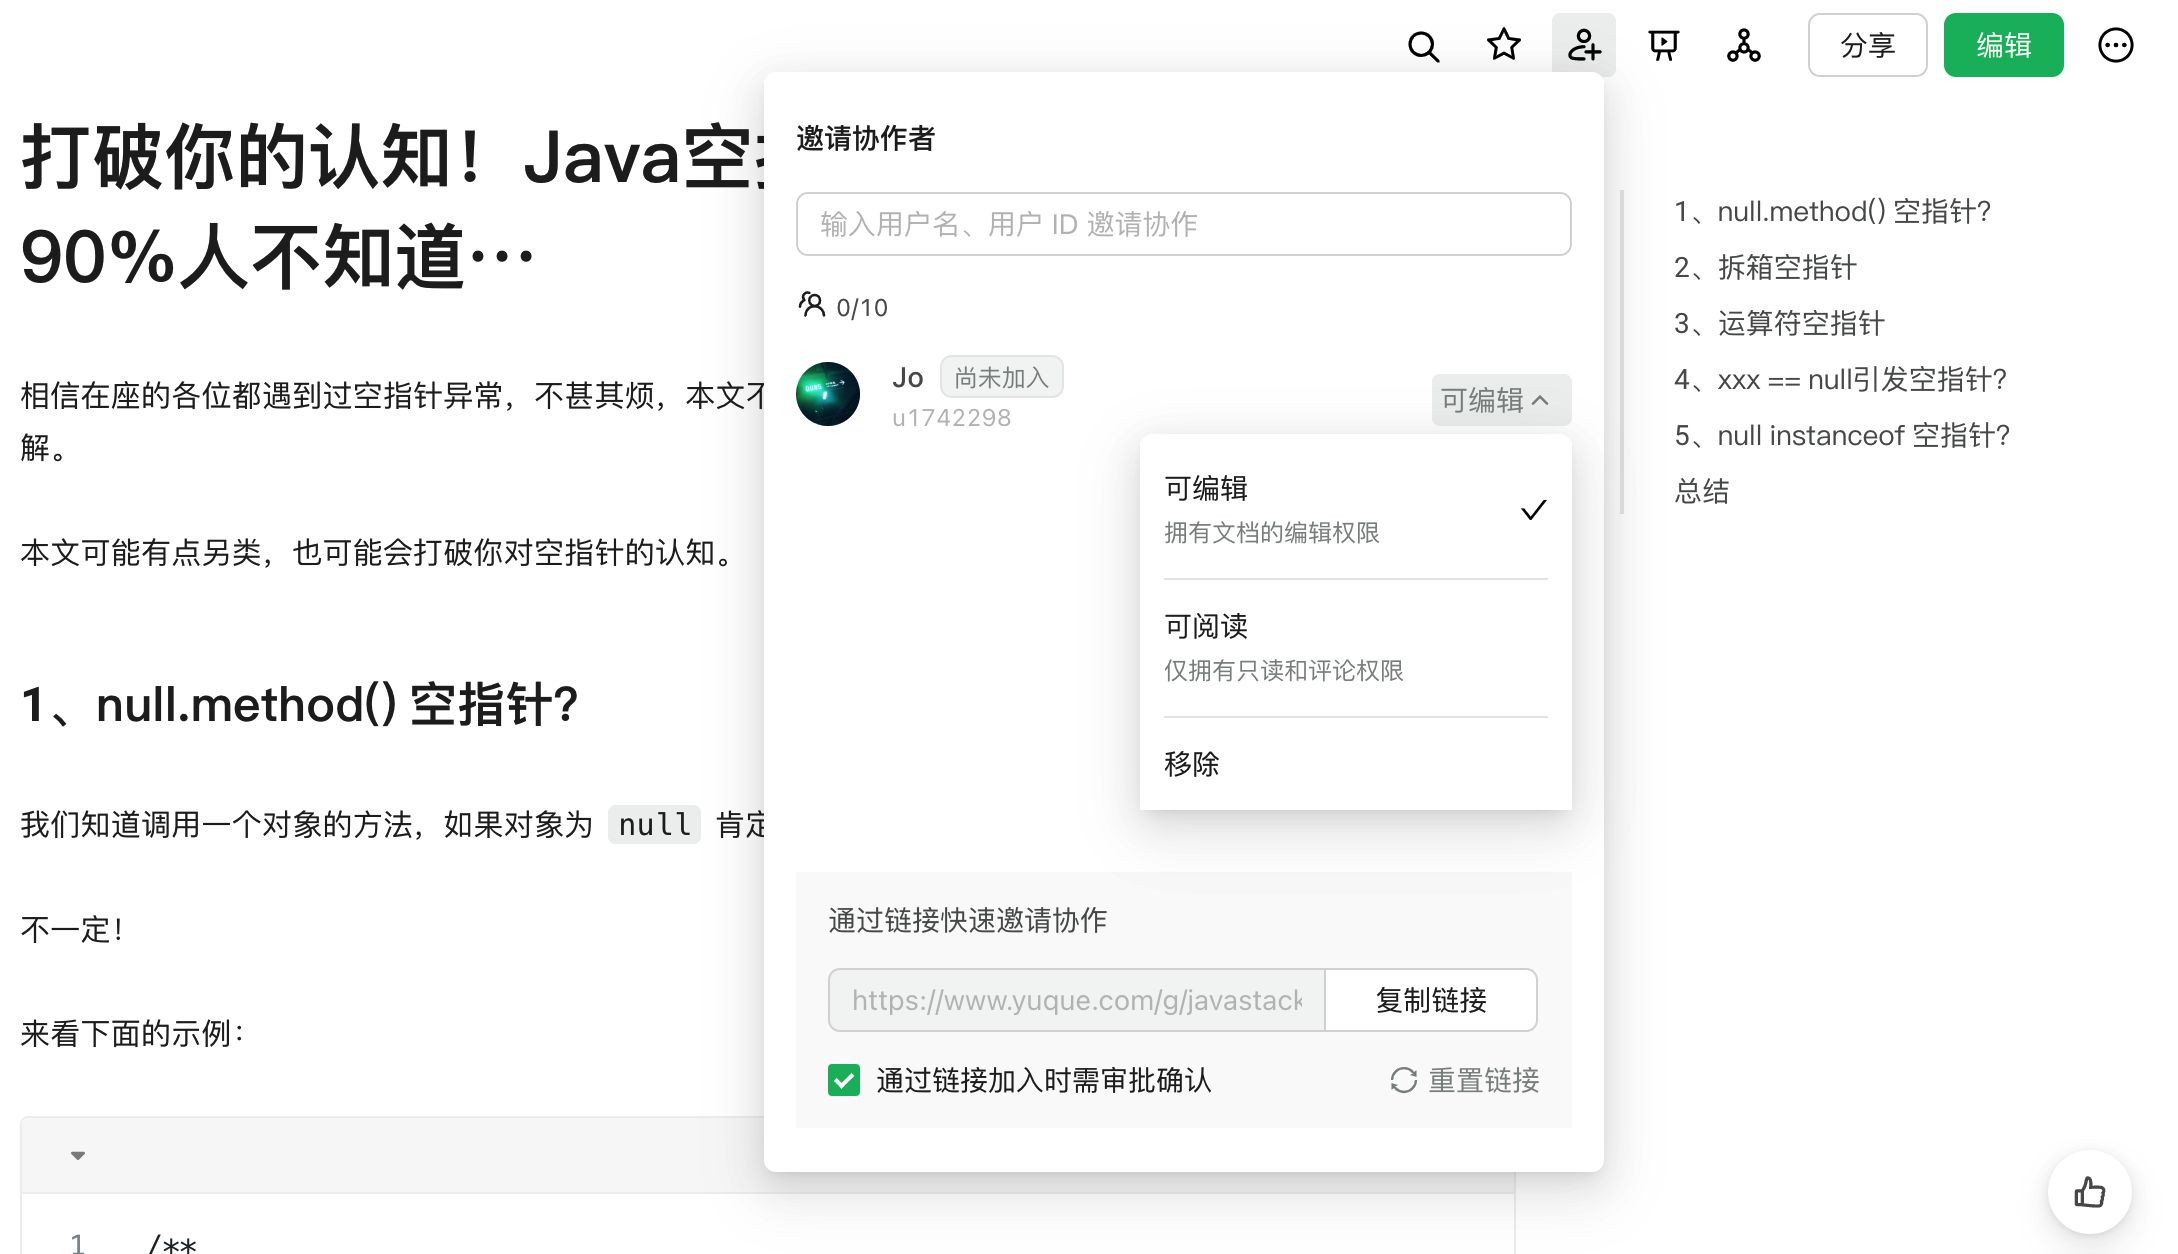The image size is (2178, 1254).
Task: Collapse the code block triangle arrow
Action: [78, 1155]
